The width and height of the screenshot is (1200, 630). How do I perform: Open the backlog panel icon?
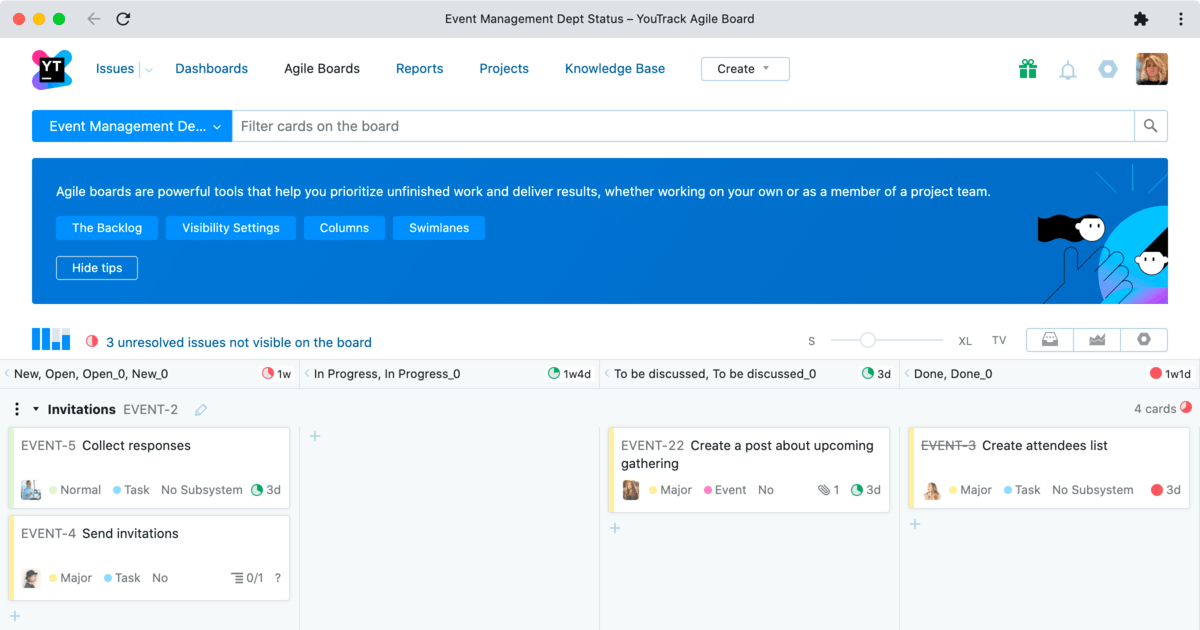coord(1049,339)
